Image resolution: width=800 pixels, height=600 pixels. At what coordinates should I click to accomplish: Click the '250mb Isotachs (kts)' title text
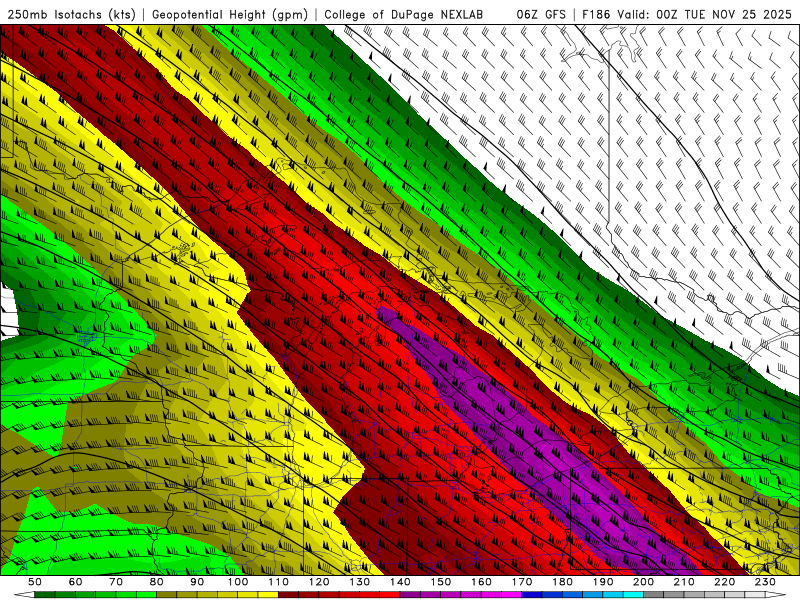click(71, 15)
